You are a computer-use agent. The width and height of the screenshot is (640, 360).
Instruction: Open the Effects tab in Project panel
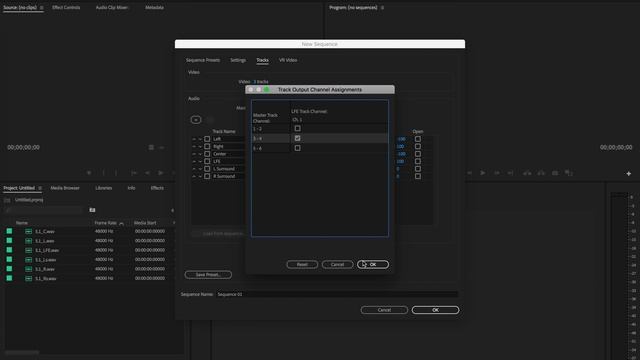click(157, 188)
